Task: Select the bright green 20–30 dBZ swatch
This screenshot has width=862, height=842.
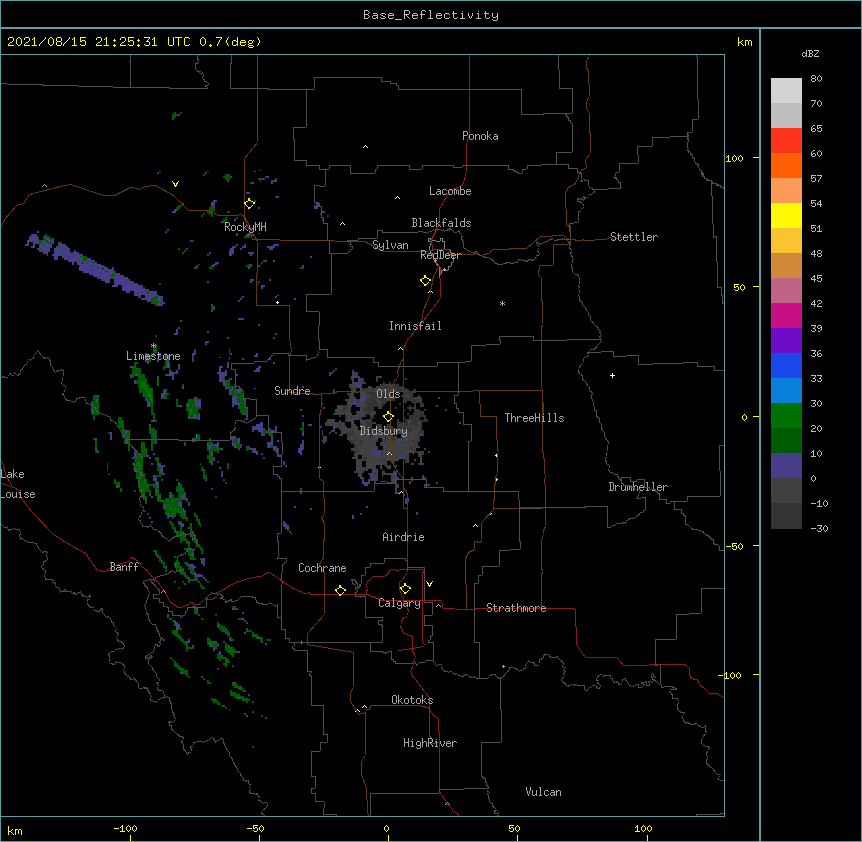Action: point(786,416)
